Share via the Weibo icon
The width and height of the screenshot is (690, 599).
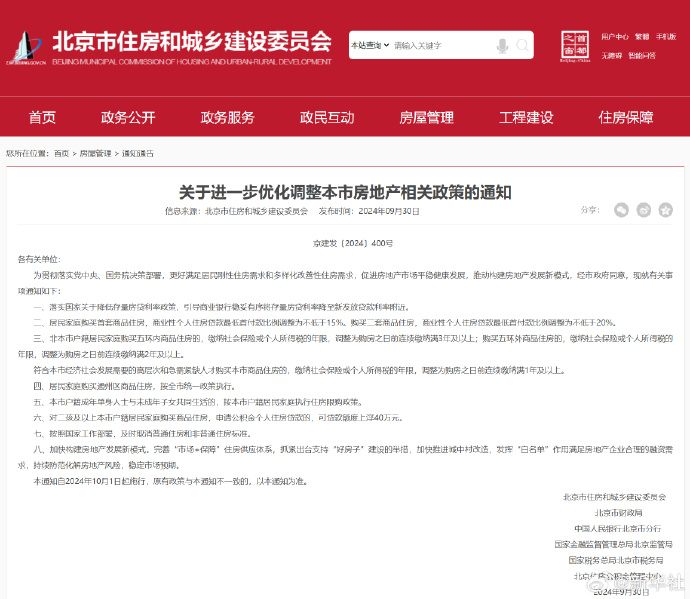pyautogui.click(x=643, y=210)
